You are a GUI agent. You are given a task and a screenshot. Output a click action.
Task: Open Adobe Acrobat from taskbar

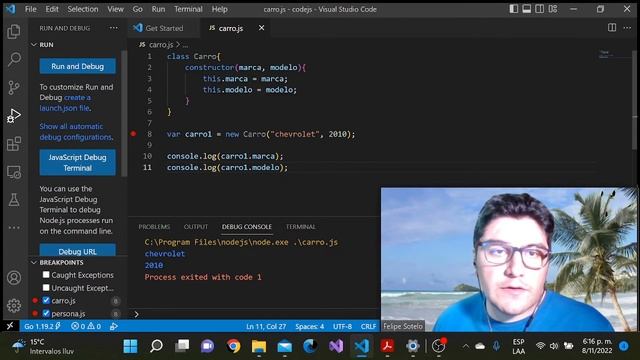tap(387, 346)
